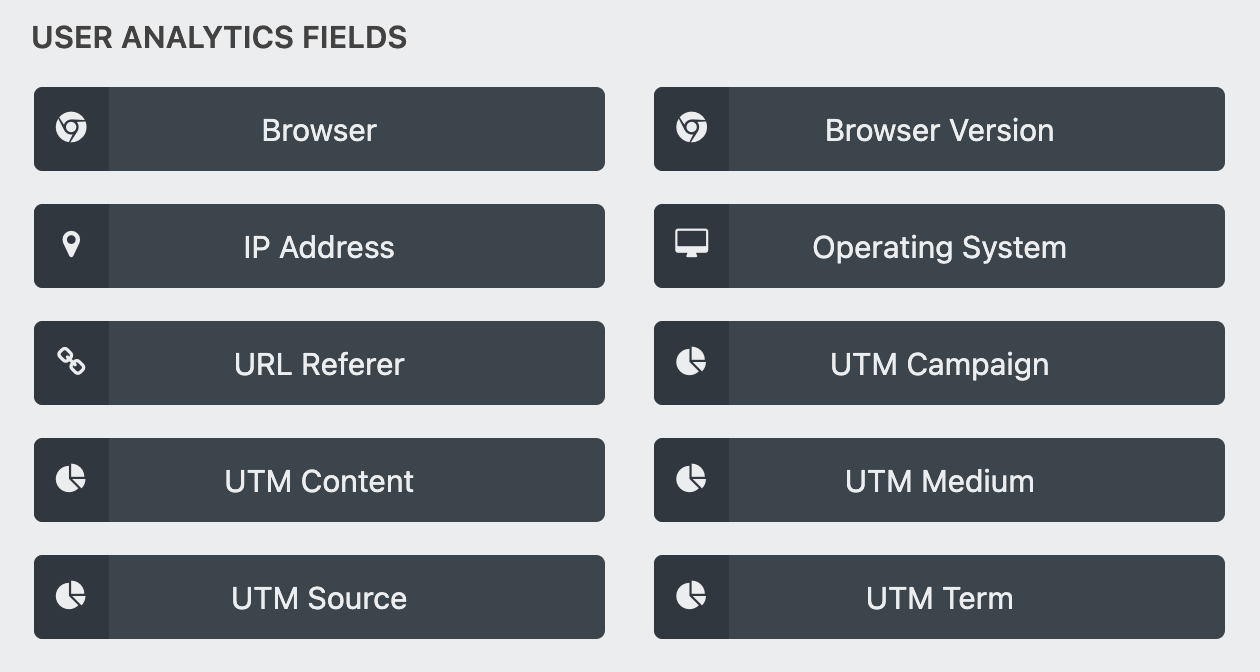1260x672 pixels.
Task: Click the pie chart icon on UTM Content
Action: point(71,480)
